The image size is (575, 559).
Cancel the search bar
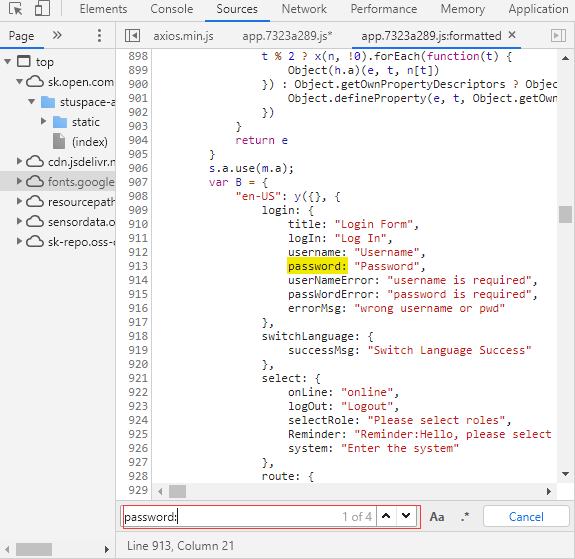coord(526,517)
